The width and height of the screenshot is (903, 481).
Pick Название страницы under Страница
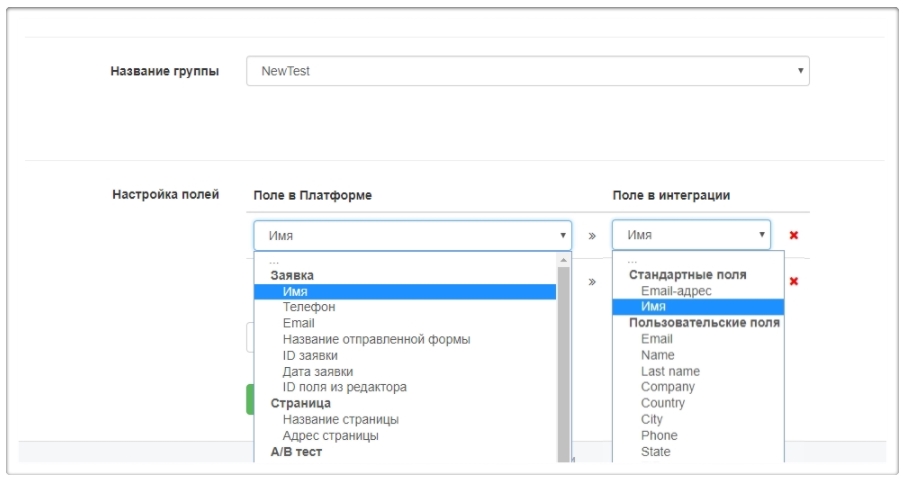click(340, 419)
